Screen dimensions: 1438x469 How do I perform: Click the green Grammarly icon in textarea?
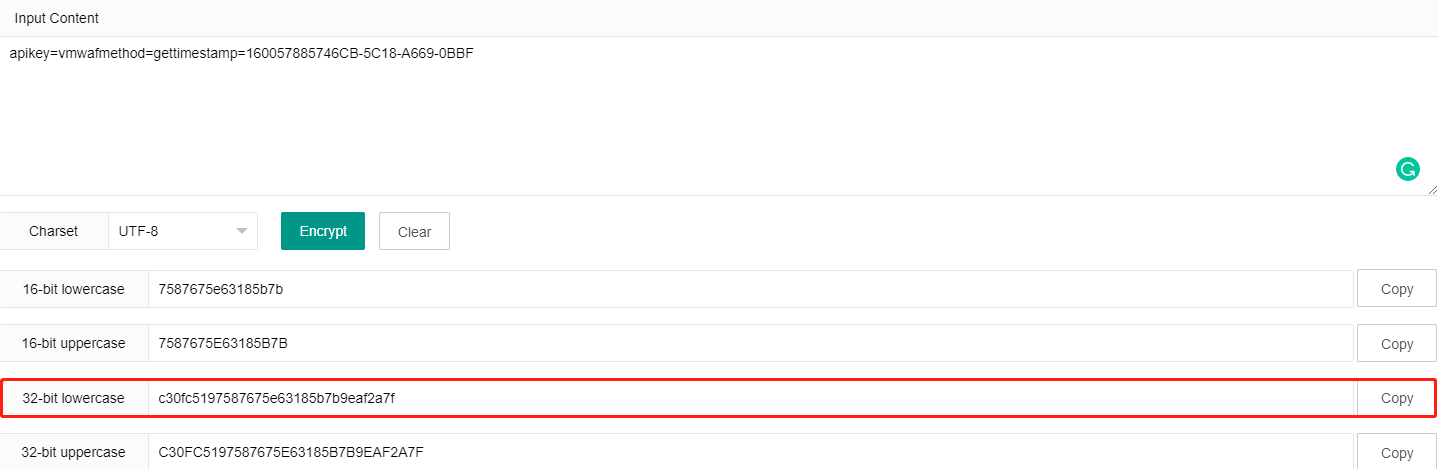[x=1407, y=169]
